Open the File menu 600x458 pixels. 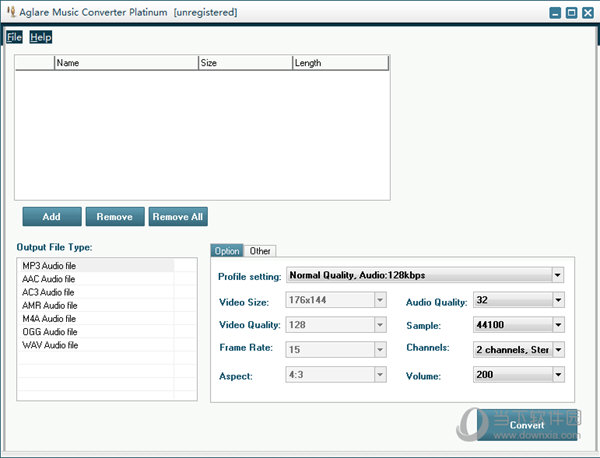[14, 37]
